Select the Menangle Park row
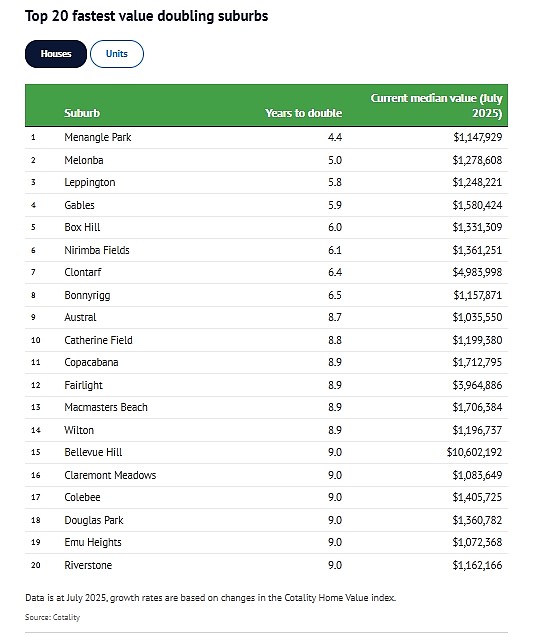The height and width of the screenshot is (637, 544). pyautogui.click(x=267, y=137)
